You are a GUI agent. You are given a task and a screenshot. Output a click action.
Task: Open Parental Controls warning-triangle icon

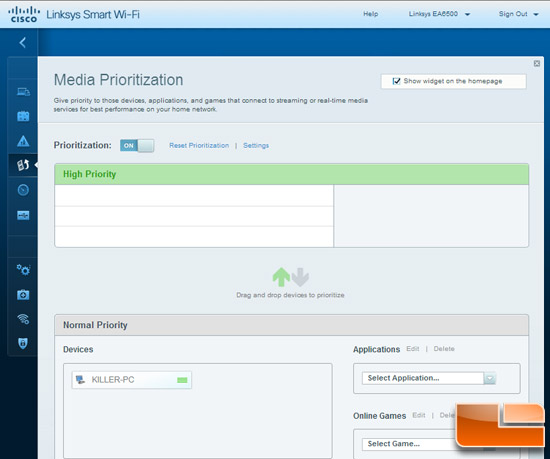(x=23, y=141)
